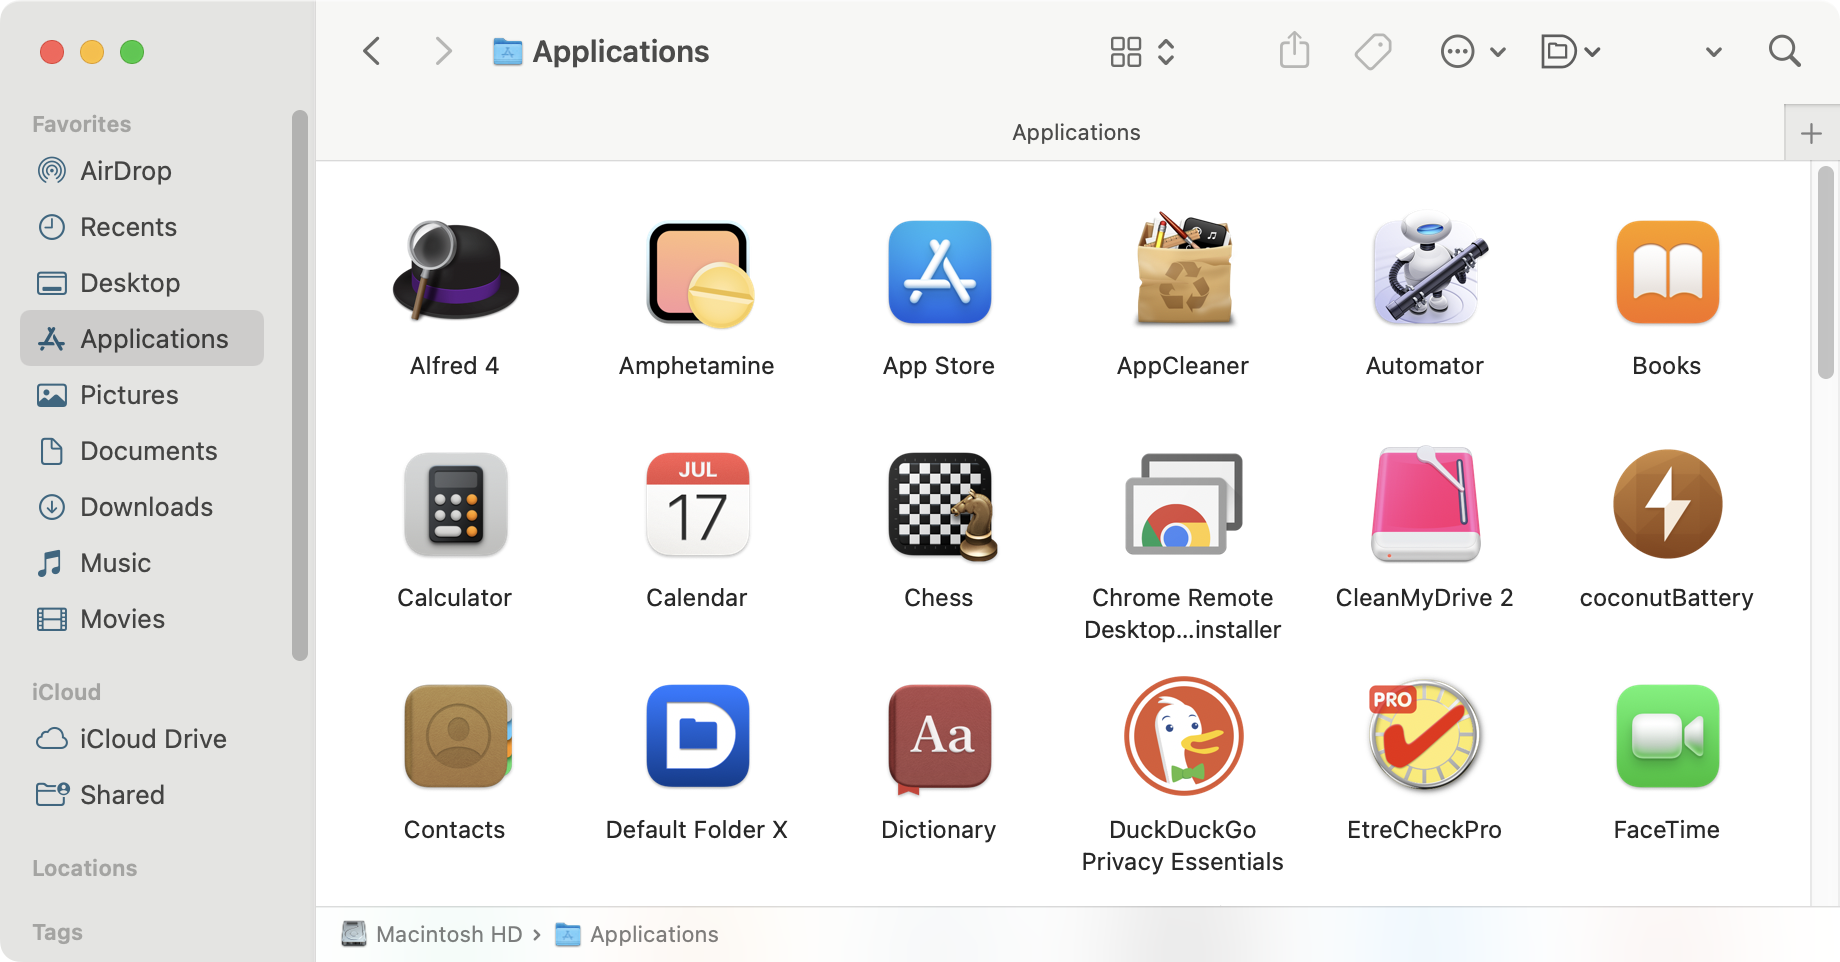The image size is (1840, 962).
Task: Click the Applications title folder icon
Action: [508, 51]
